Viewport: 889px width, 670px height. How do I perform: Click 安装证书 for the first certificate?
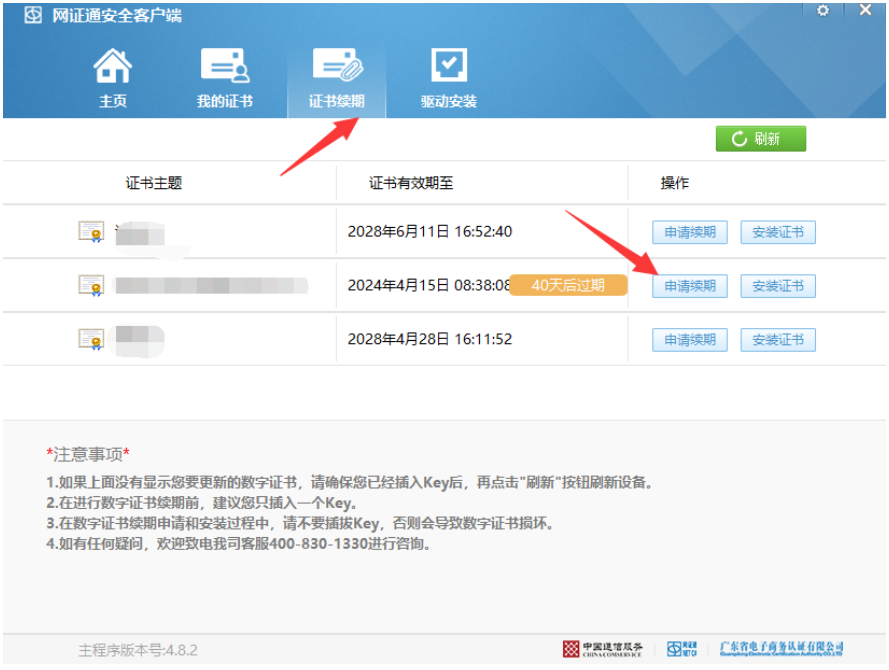(x=778, y=232)
